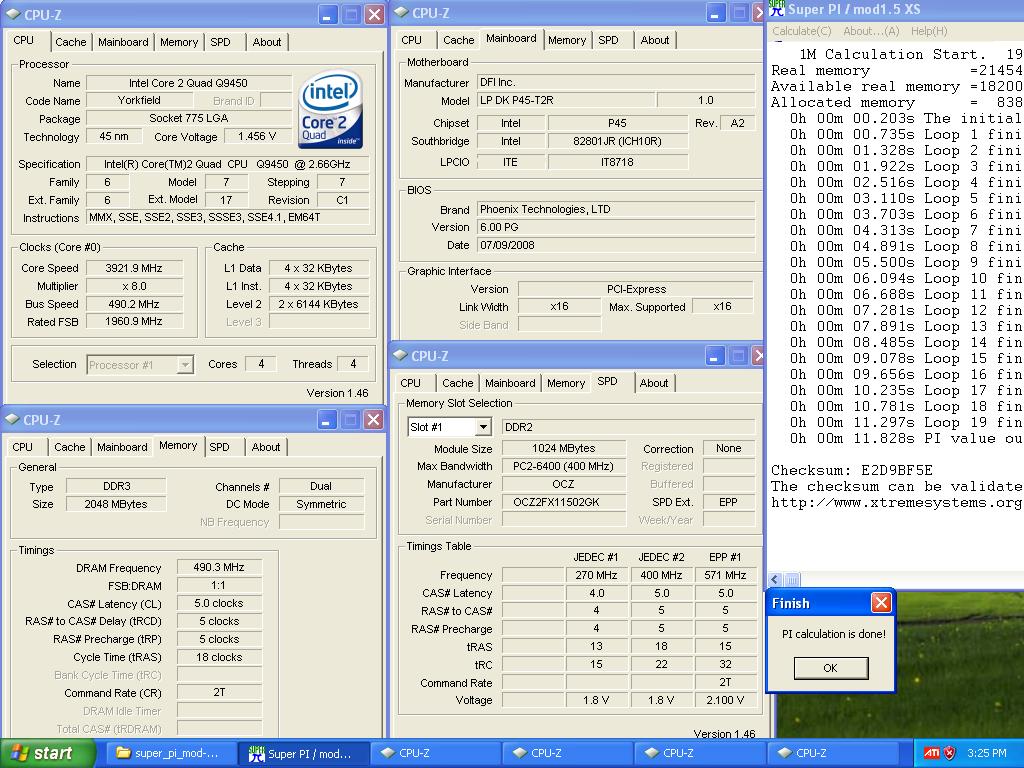Click the Intel Core 2 Quad Q9450 name field

[188, 83]
